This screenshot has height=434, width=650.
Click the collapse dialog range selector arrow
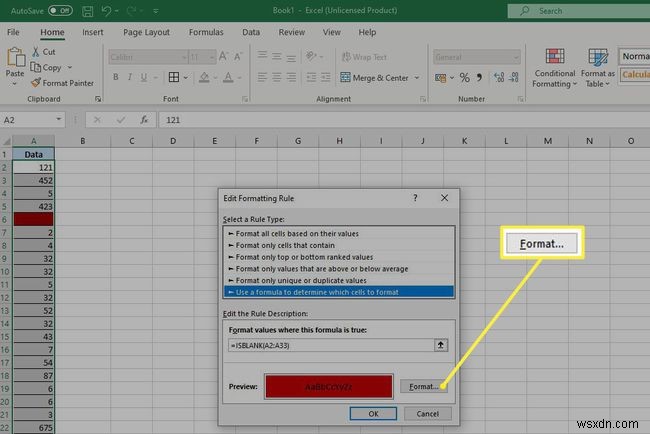[441, 345]
